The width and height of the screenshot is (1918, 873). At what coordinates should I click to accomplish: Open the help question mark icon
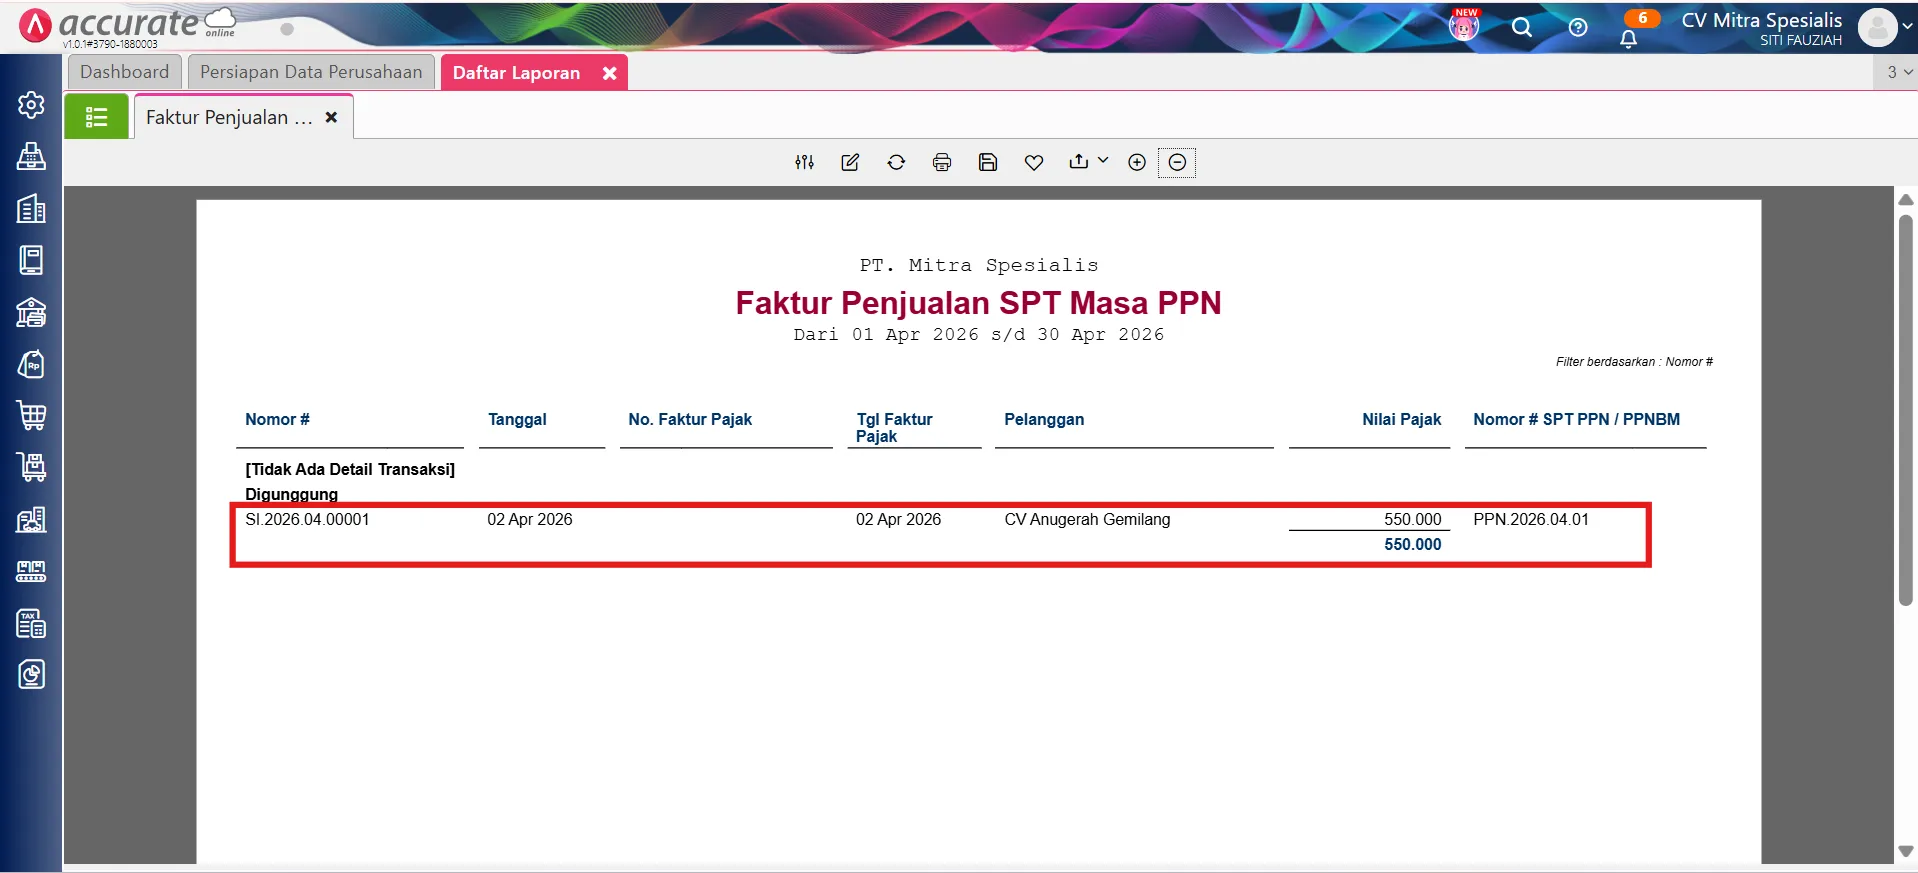[x=1578, y=27]
